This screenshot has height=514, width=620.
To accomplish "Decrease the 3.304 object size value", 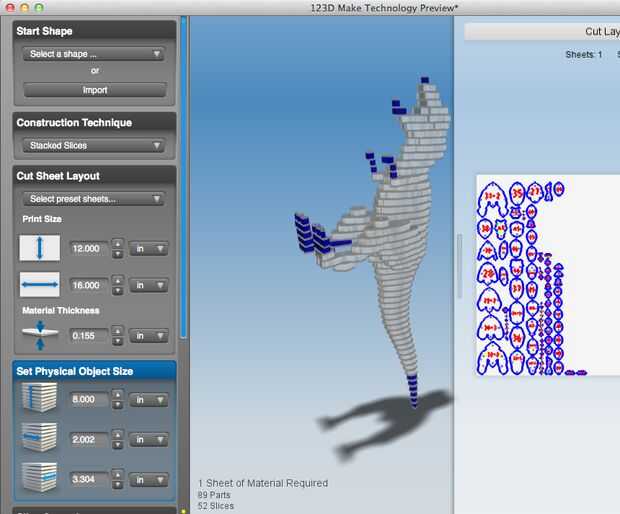I will (117, 485).
